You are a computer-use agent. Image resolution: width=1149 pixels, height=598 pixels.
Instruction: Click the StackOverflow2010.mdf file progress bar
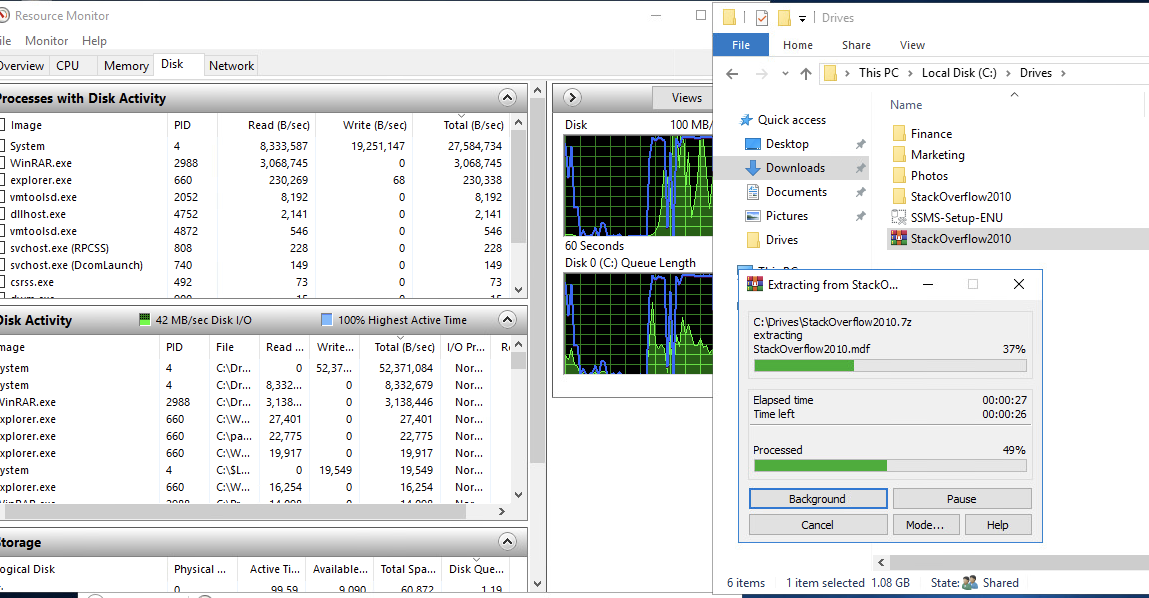pyautogui.click(x=890, y=365)
